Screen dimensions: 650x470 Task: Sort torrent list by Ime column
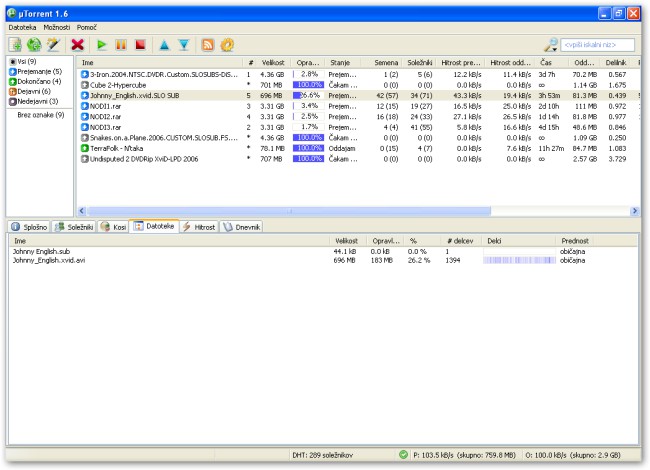[160, 63]
